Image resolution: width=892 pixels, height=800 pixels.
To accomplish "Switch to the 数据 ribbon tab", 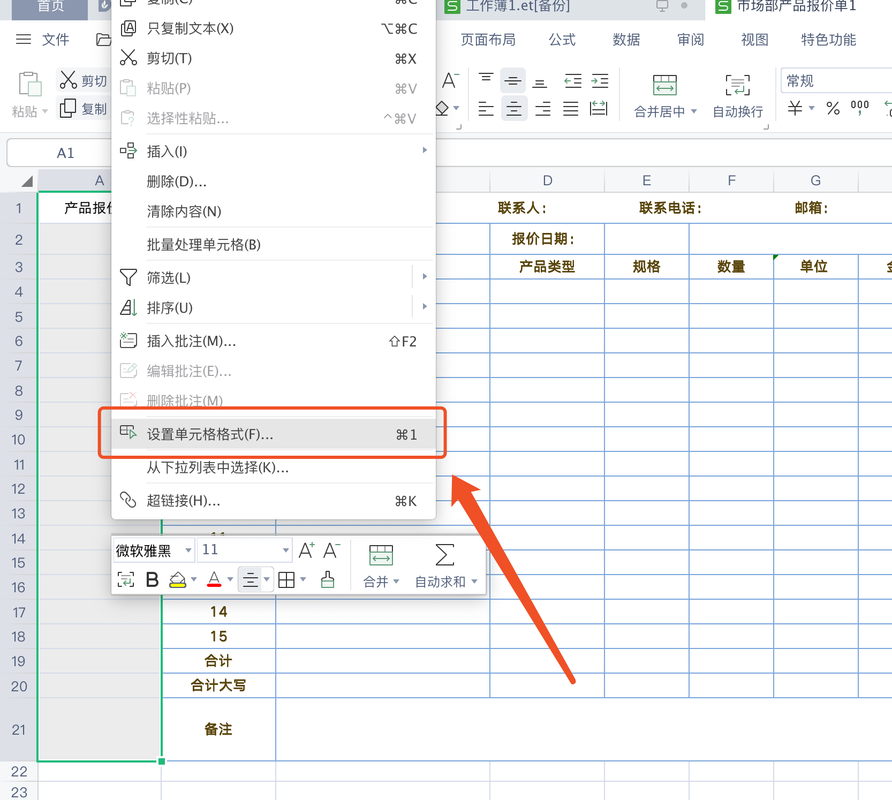I will tap(625, 40).
